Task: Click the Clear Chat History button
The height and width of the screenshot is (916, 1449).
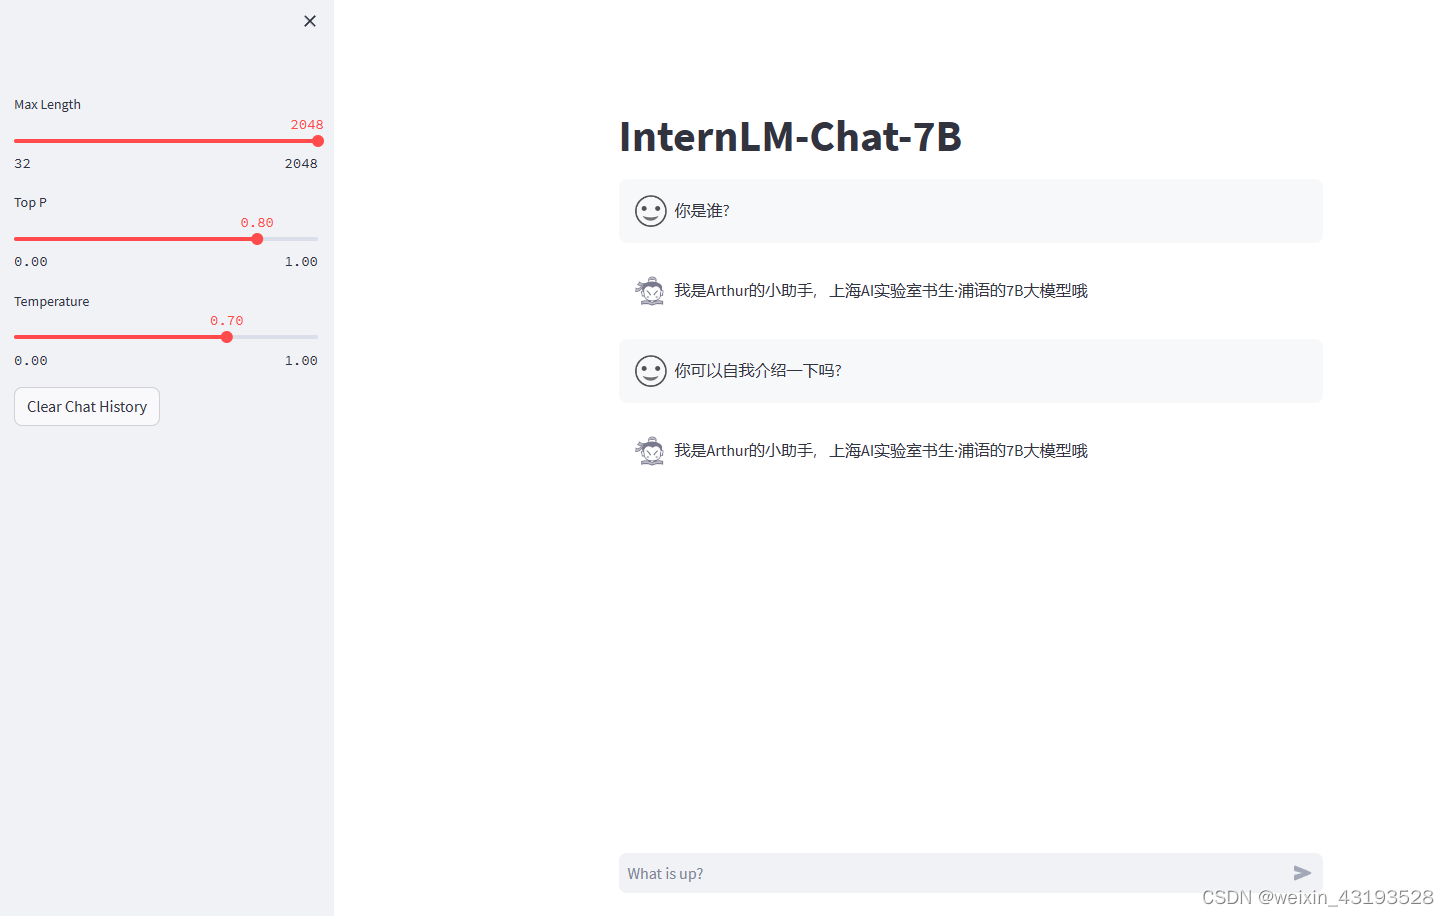Action: [x=87, y=406]
